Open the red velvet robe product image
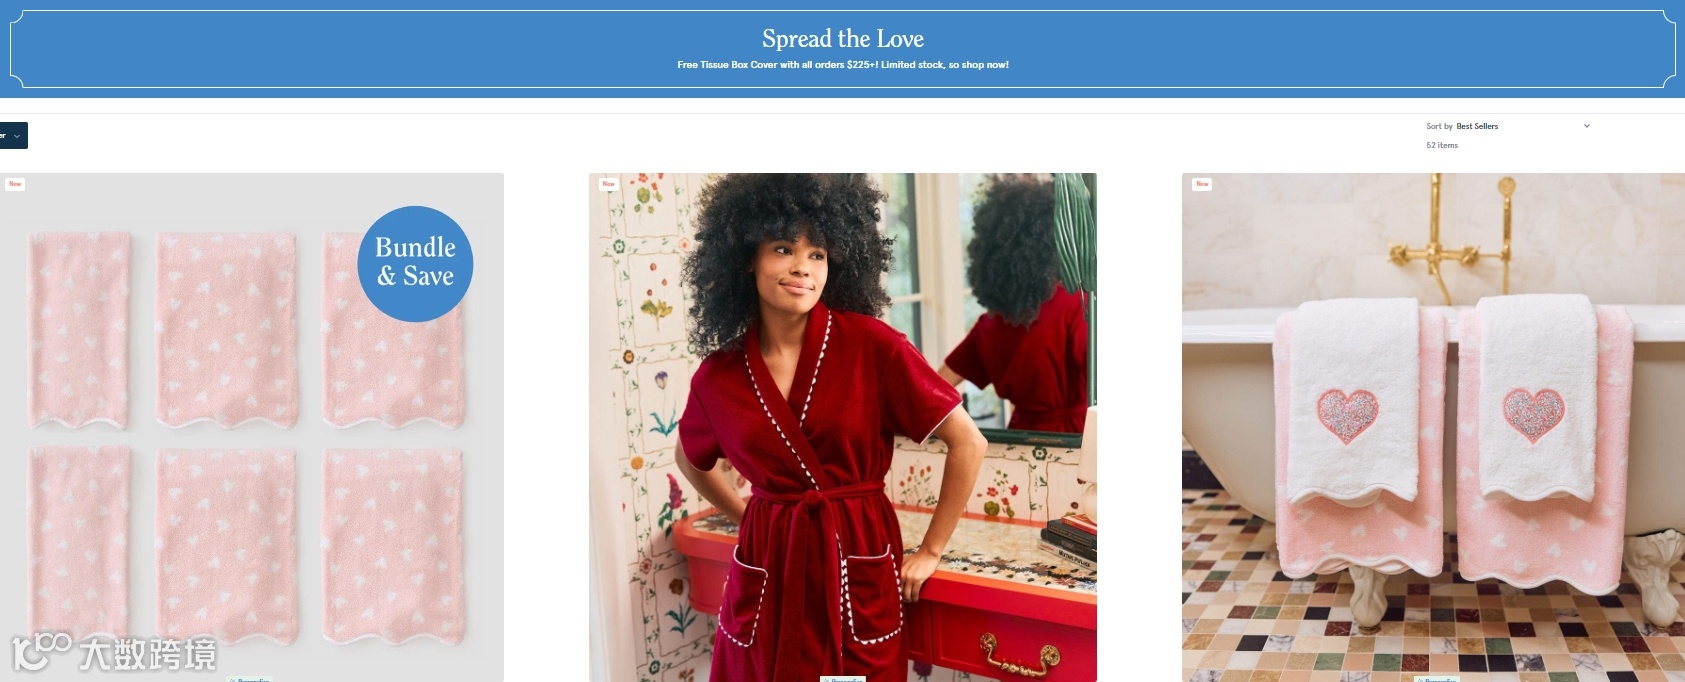This screenshot has width=1685, height=682. 843,427
